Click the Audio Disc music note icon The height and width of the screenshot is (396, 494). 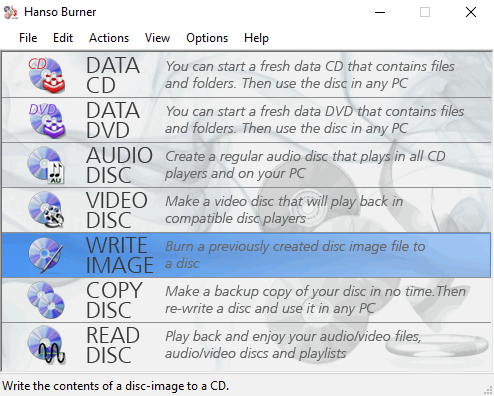coord(46,165)
